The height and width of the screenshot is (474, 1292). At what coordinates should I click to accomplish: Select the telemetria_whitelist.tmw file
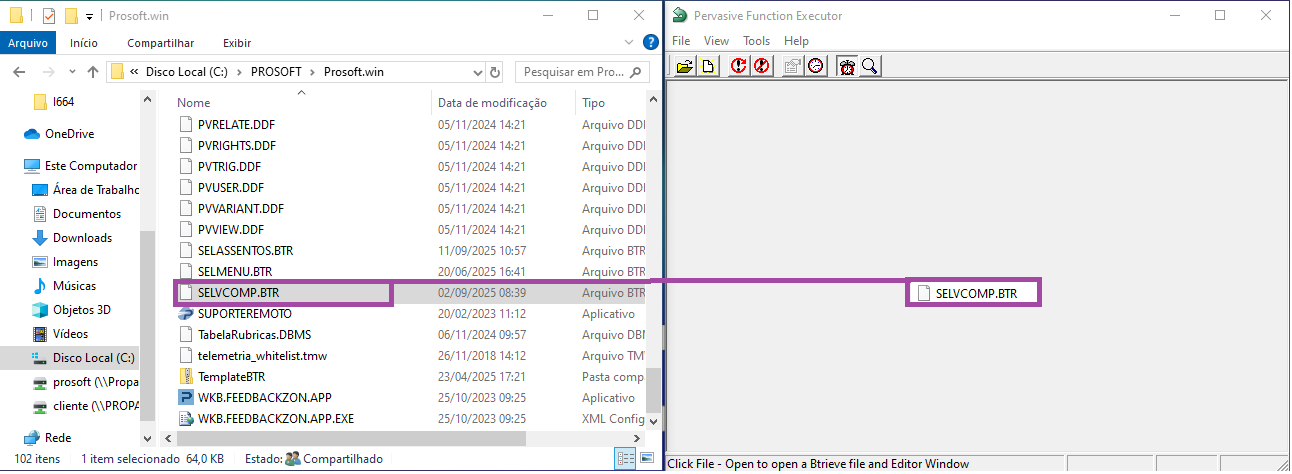coord(262,355)
